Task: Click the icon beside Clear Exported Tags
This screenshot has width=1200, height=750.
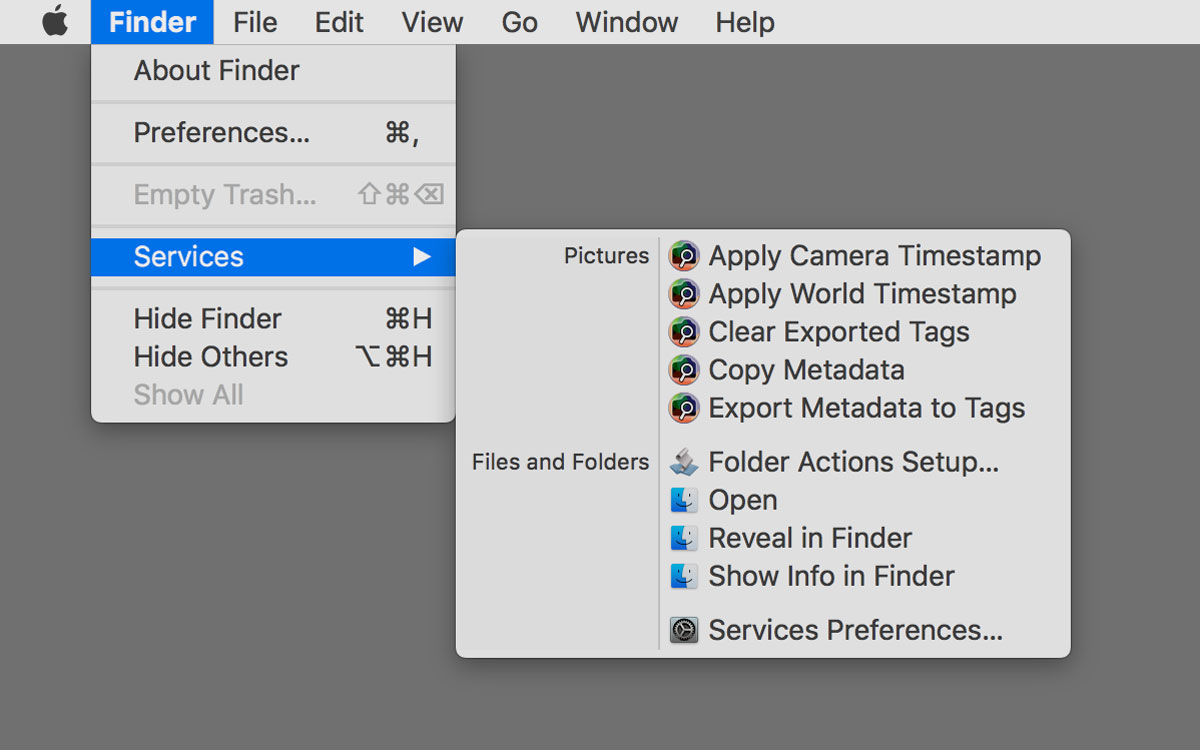Action: [x=684, y=332]
